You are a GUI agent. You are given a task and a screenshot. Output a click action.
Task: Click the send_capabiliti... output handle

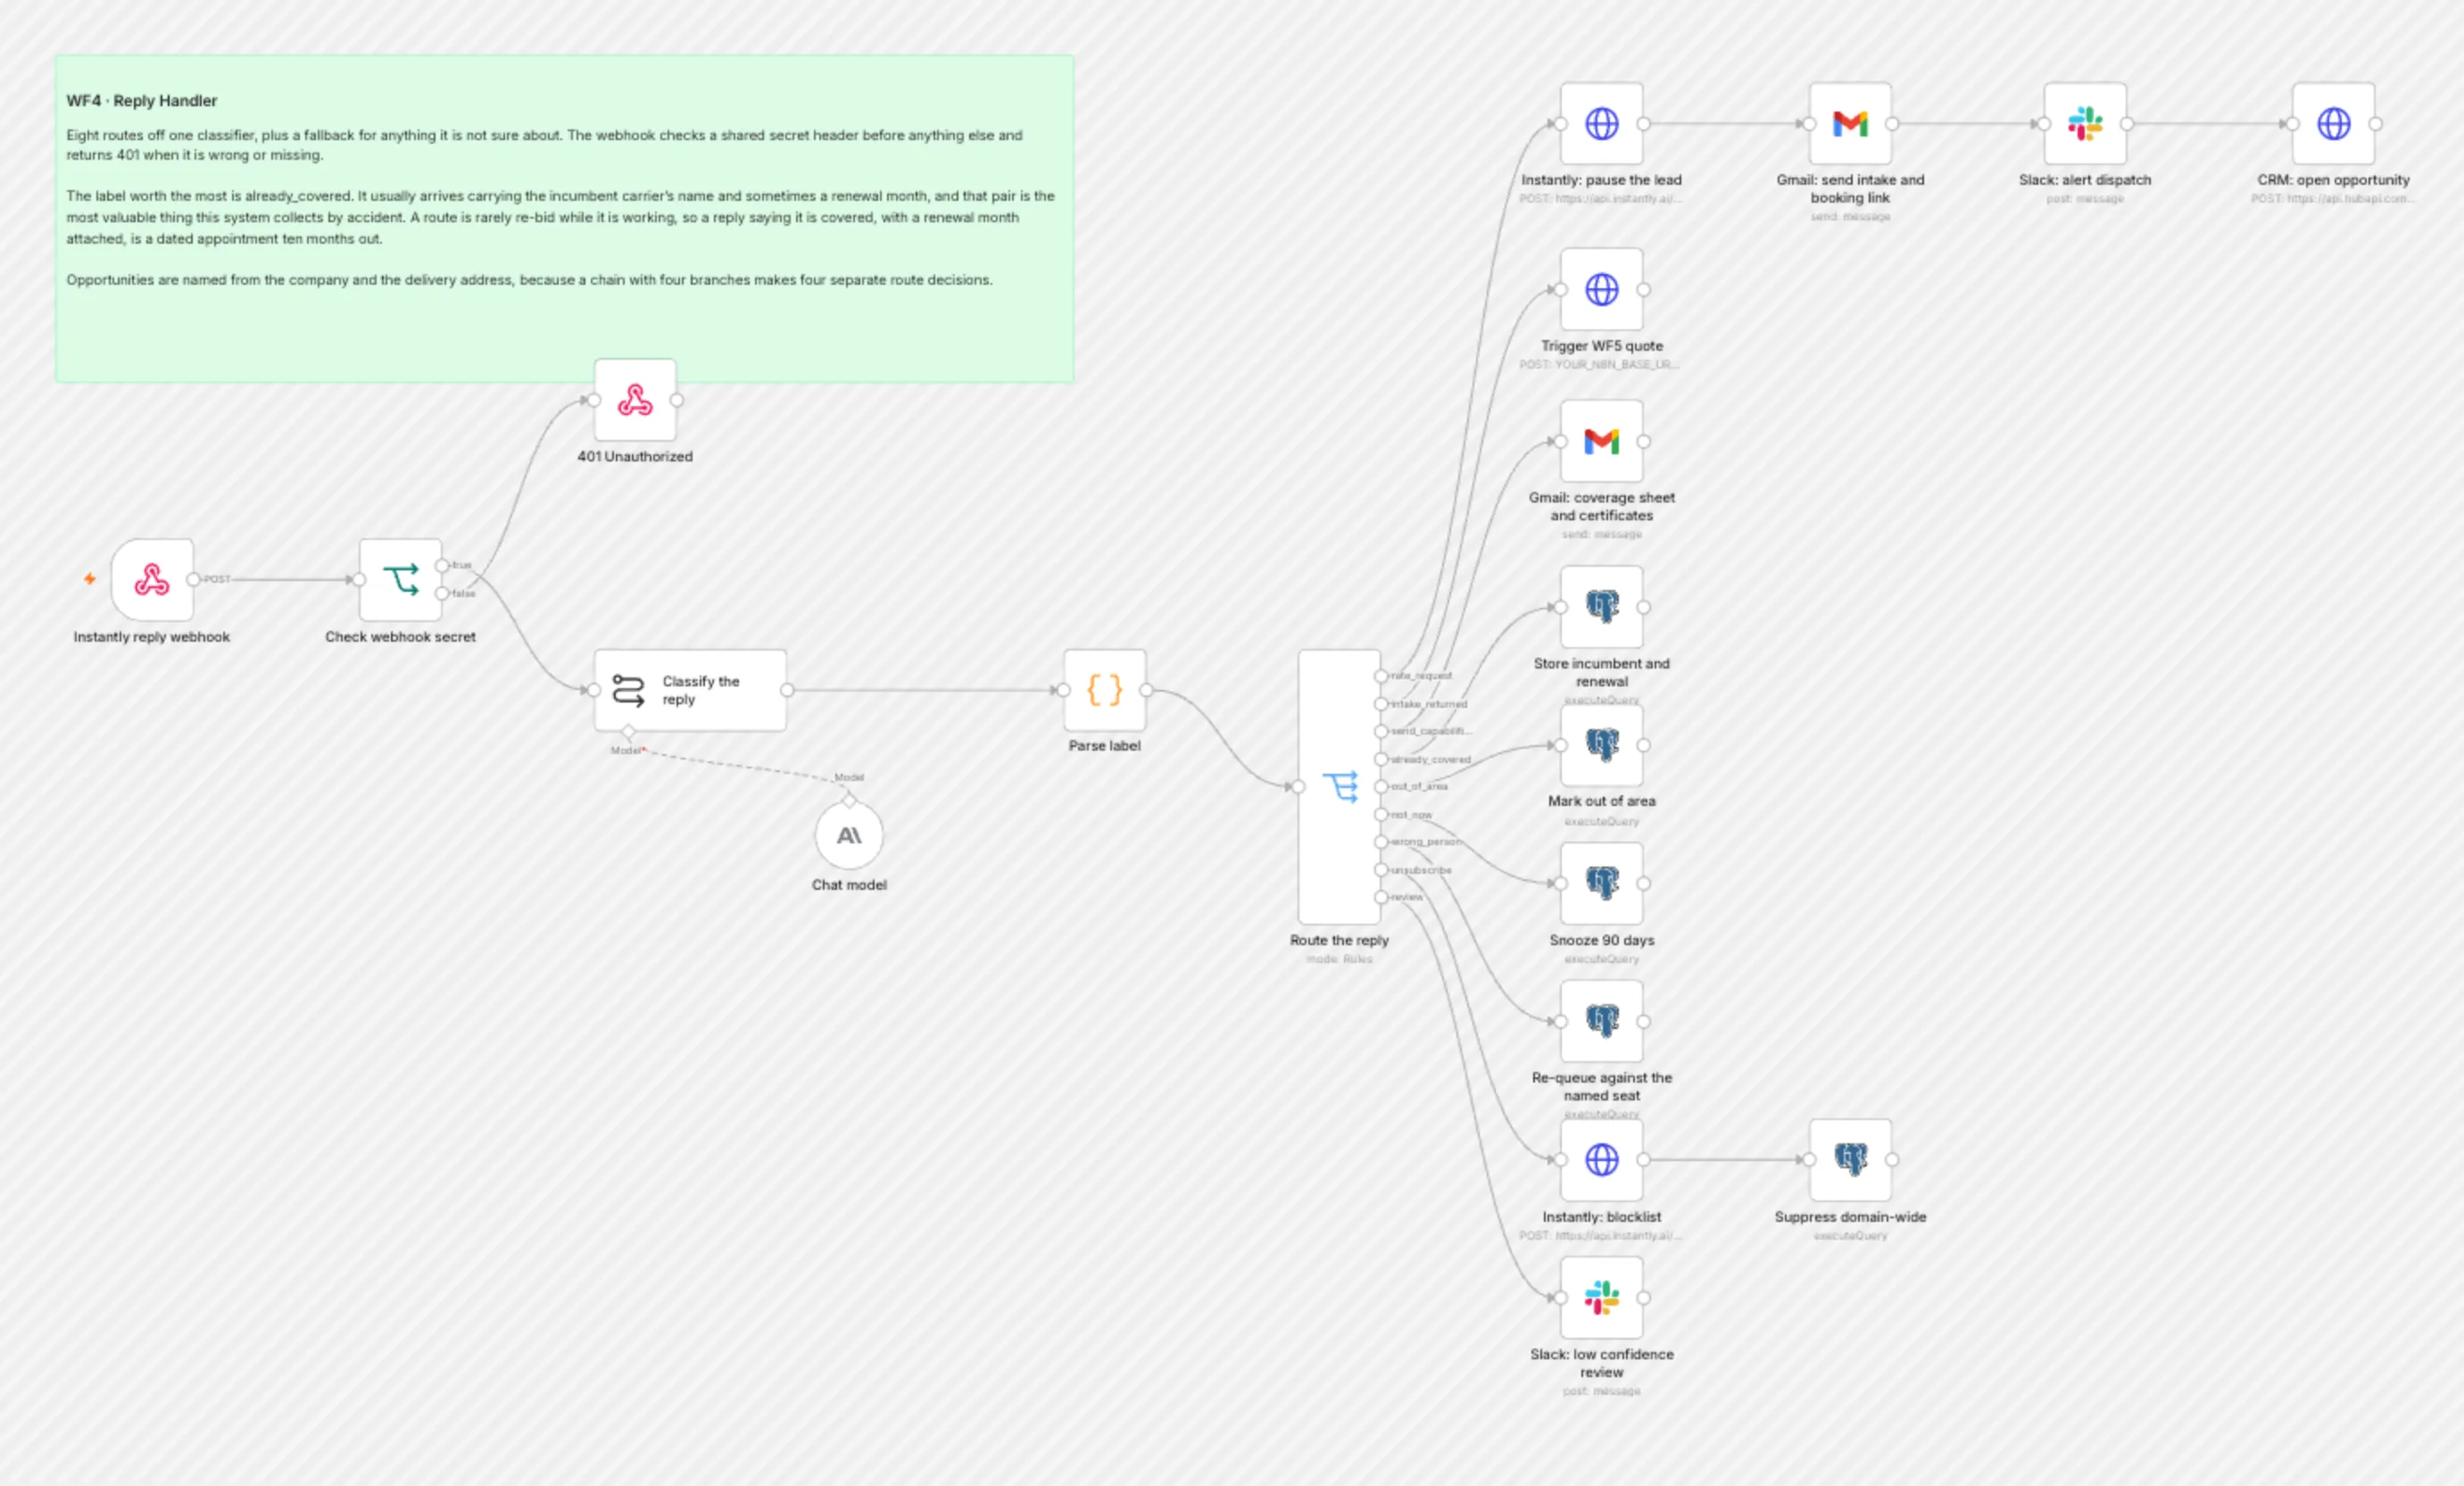click(x=1381, y=731)
